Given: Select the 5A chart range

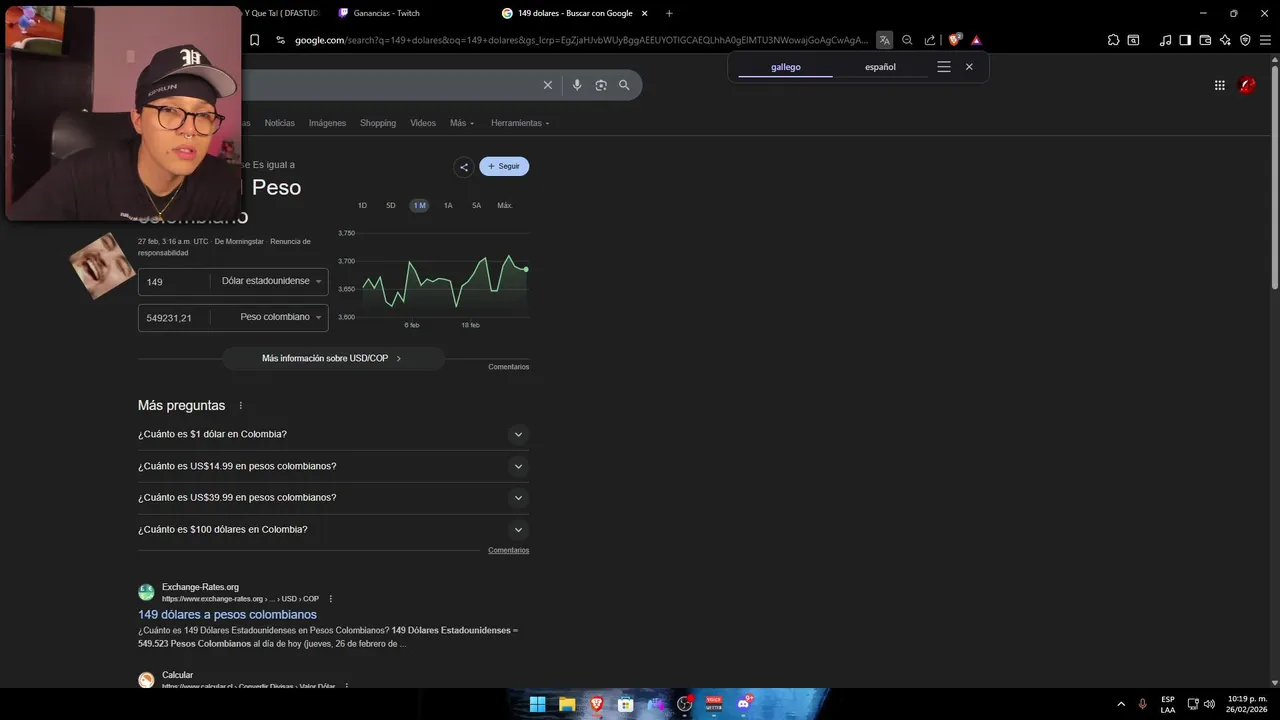Looking at the screenshot, I should click(476, 205).
